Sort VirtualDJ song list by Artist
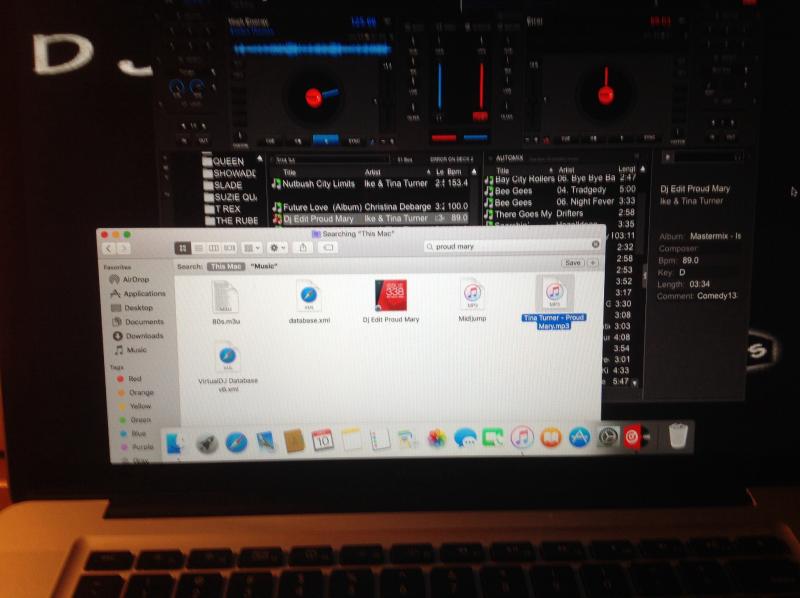The height and width of the screenshot is (598, 800). pos(372,172)
